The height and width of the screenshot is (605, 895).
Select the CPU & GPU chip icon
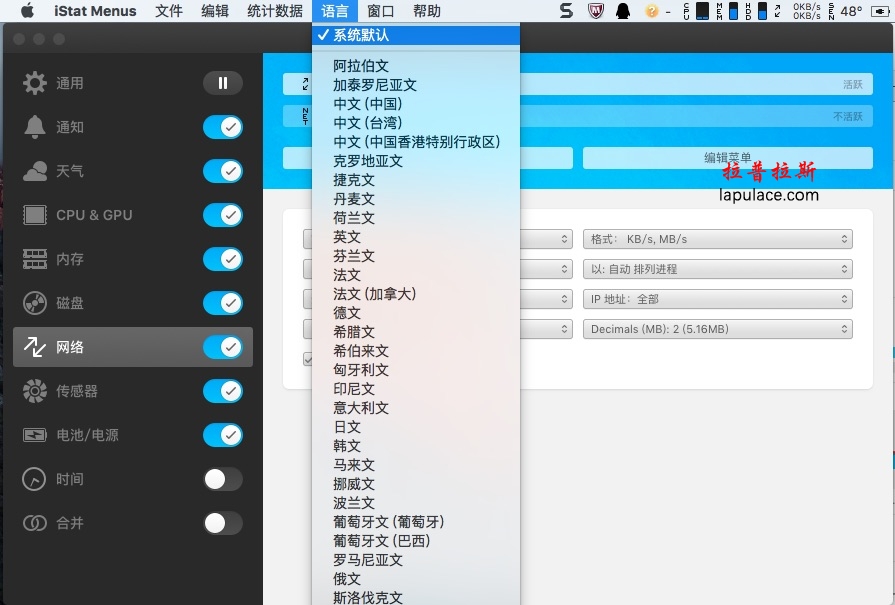point(35,215)
